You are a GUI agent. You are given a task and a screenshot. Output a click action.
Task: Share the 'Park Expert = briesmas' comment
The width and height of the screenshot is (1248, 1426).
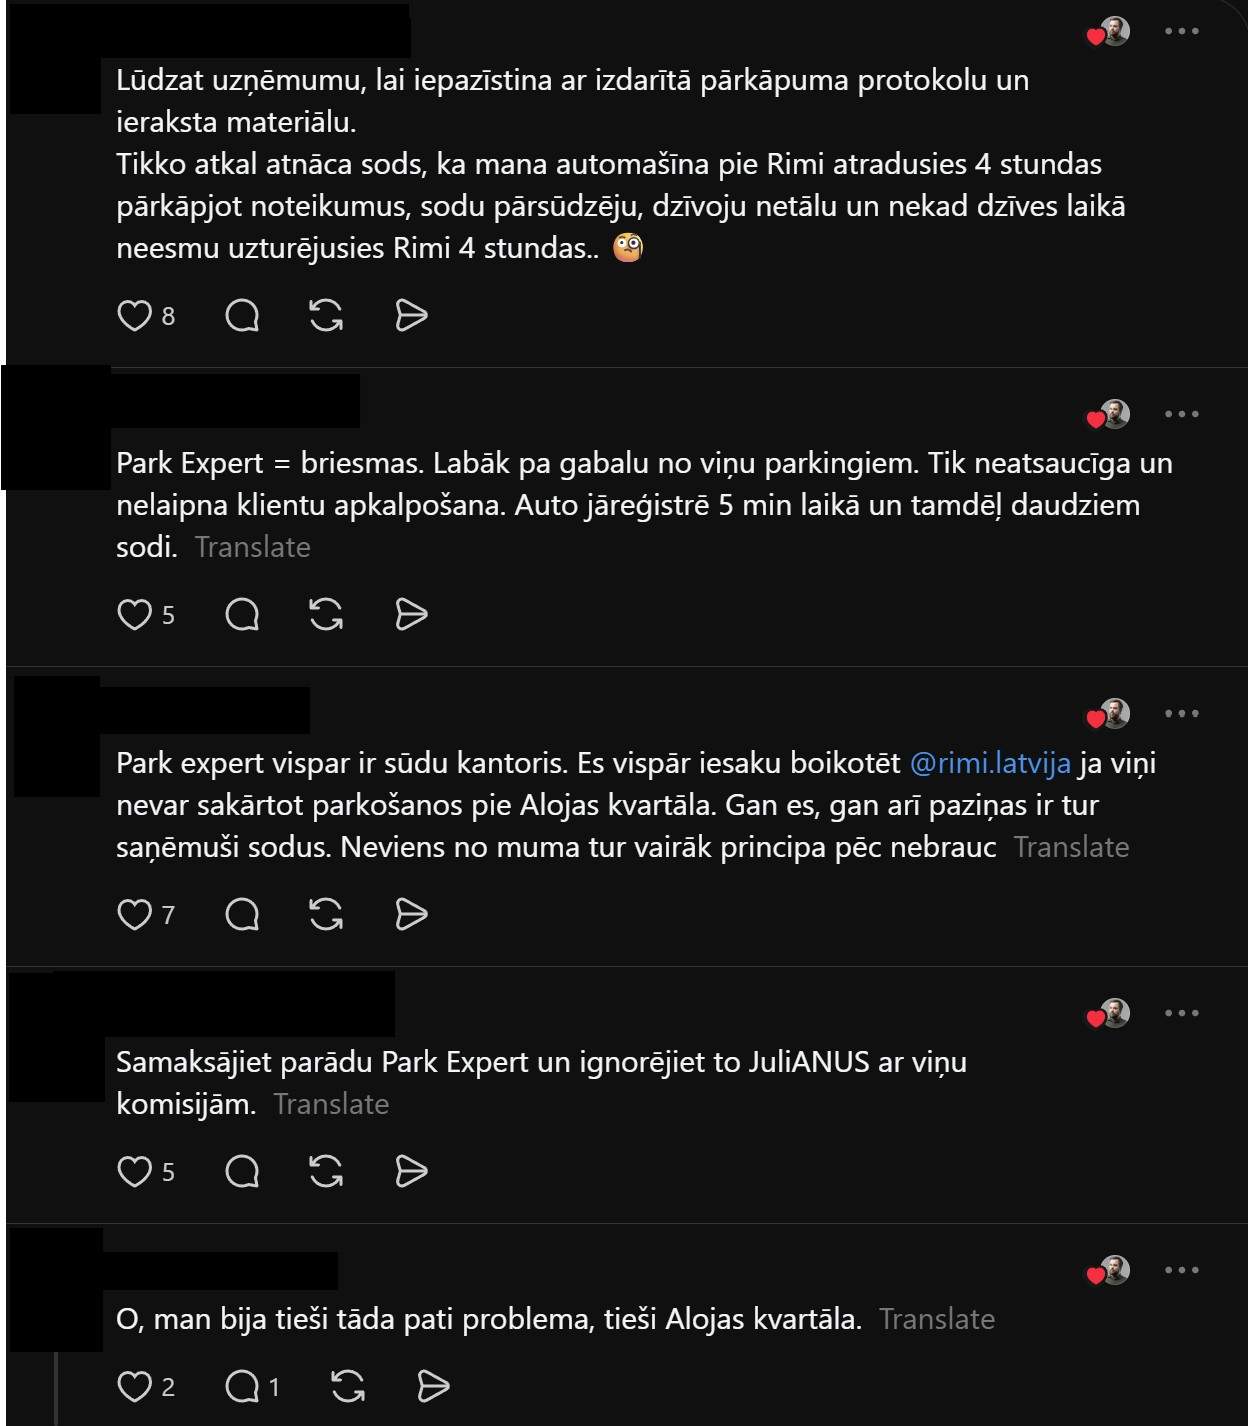tap(411, 614)
